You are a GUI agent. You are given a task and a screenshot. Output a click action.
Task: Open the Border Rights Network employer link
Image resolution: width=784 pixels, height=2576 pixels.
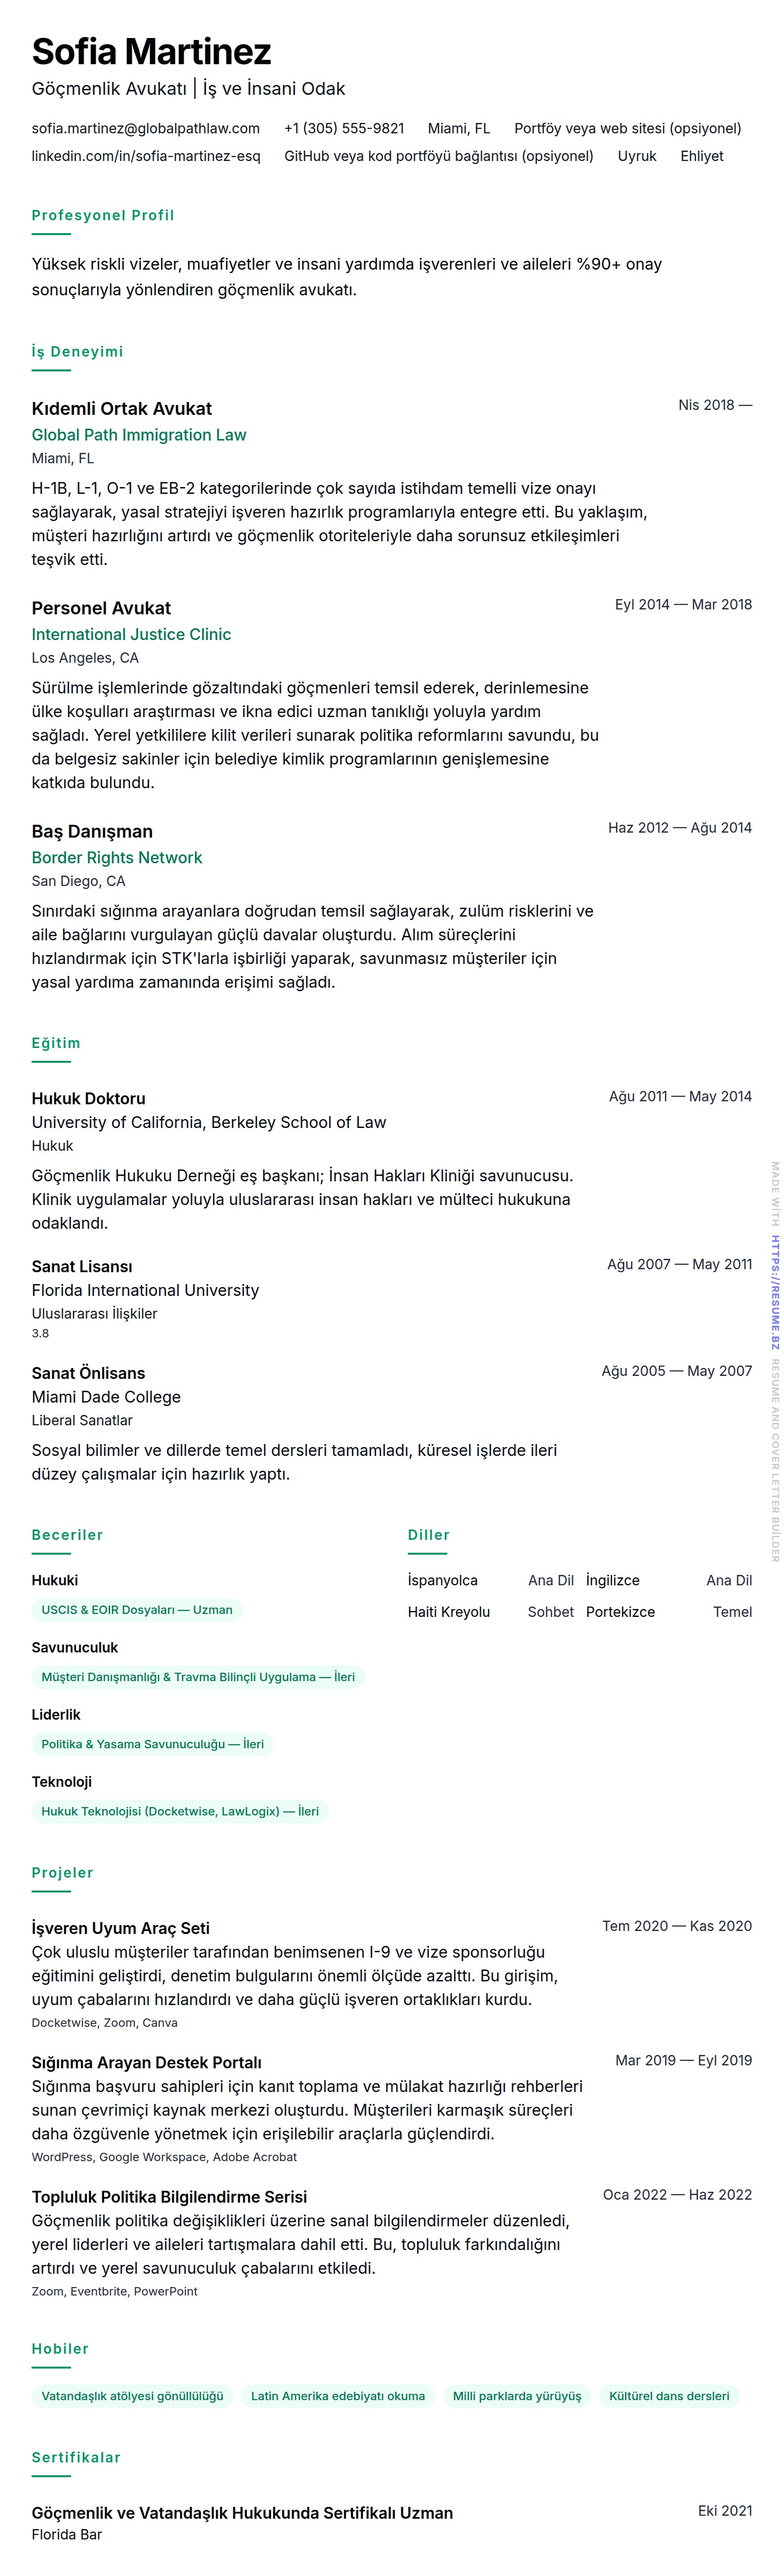click(116, 857)
